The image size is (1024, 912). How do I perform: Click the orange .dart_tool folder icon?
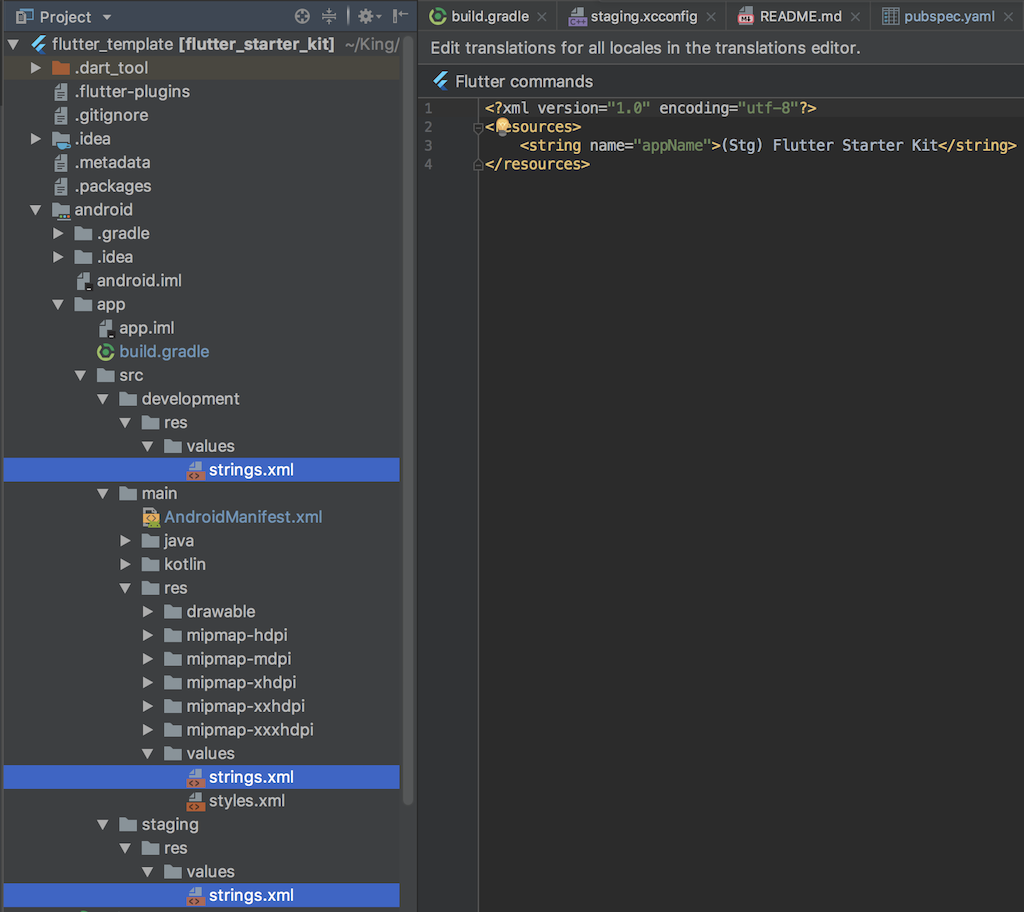[x=61, y=67]
